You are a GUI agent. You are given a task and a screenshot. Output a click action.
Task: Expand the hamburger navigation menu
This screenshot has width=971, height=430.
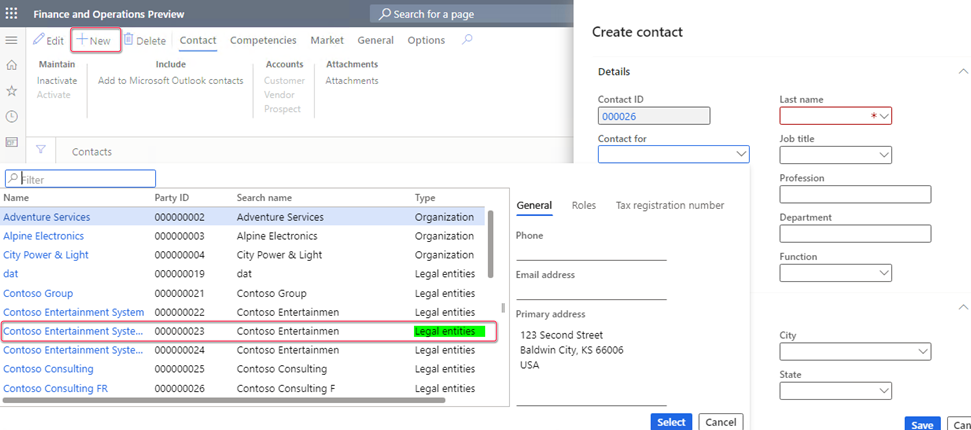coord(11,40)
